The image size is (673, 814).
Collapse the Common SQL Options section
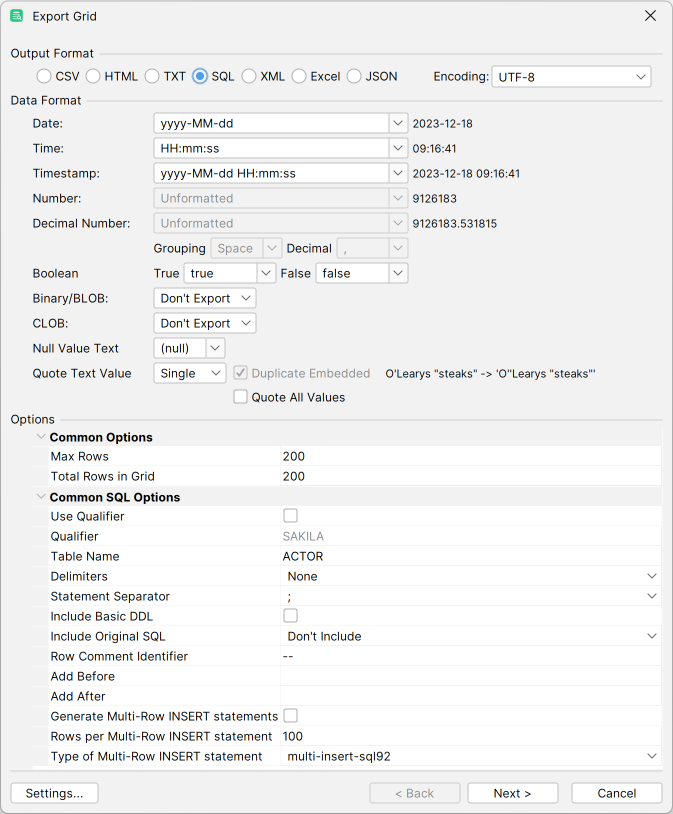[40, 496]
